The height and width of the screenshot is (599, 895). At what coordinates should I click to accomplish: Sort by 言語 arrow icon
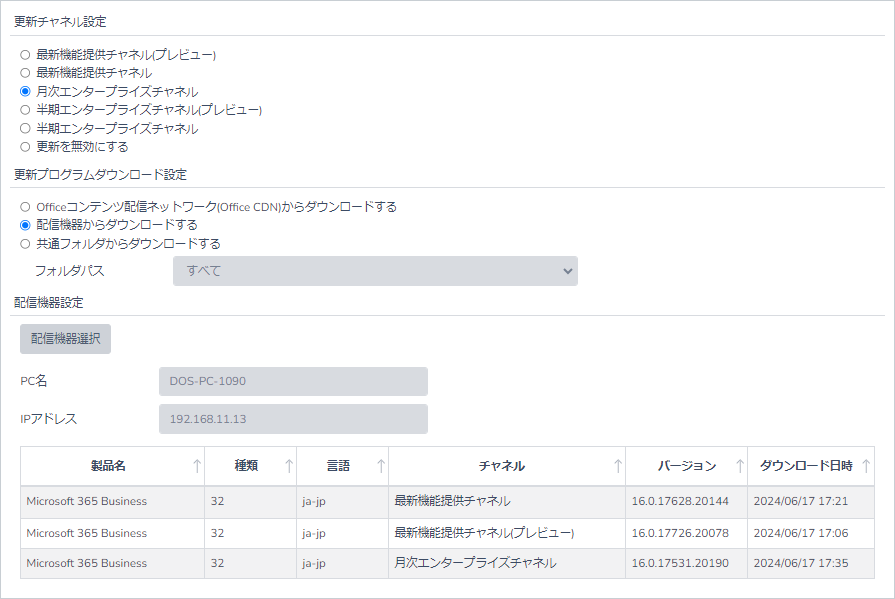coord(381,466)
